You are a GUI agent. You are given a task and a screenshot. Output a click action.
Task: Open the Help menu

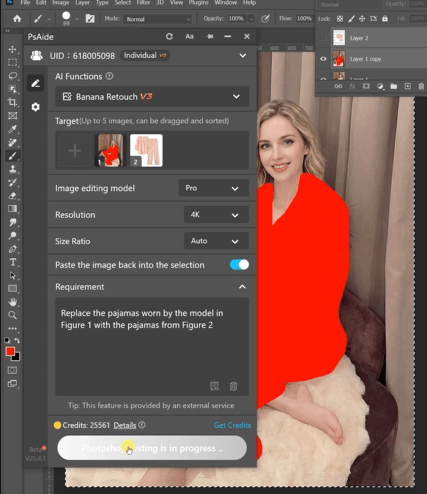click(249, 3)
